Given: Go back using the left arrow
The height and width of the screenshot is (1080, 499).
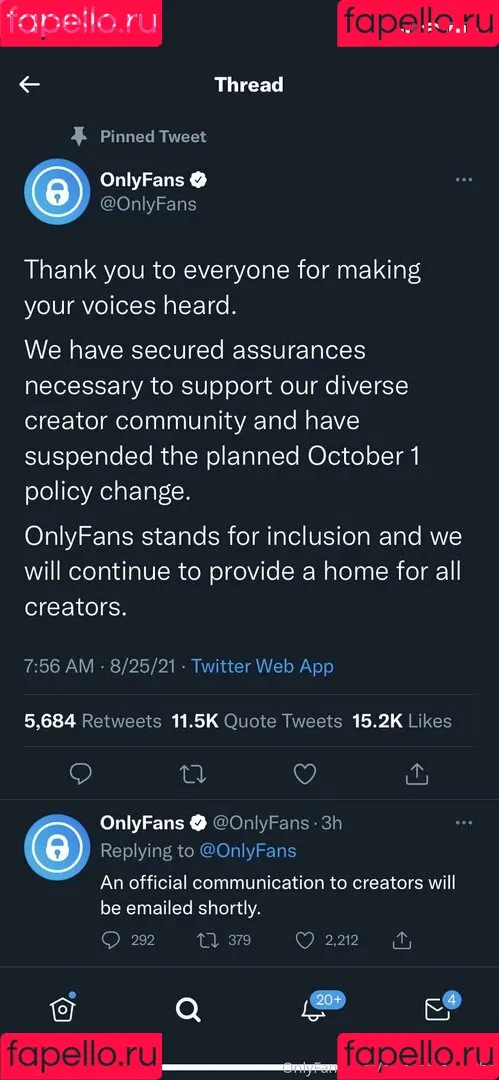Looking at the screenshot, I should pos(30,85).
